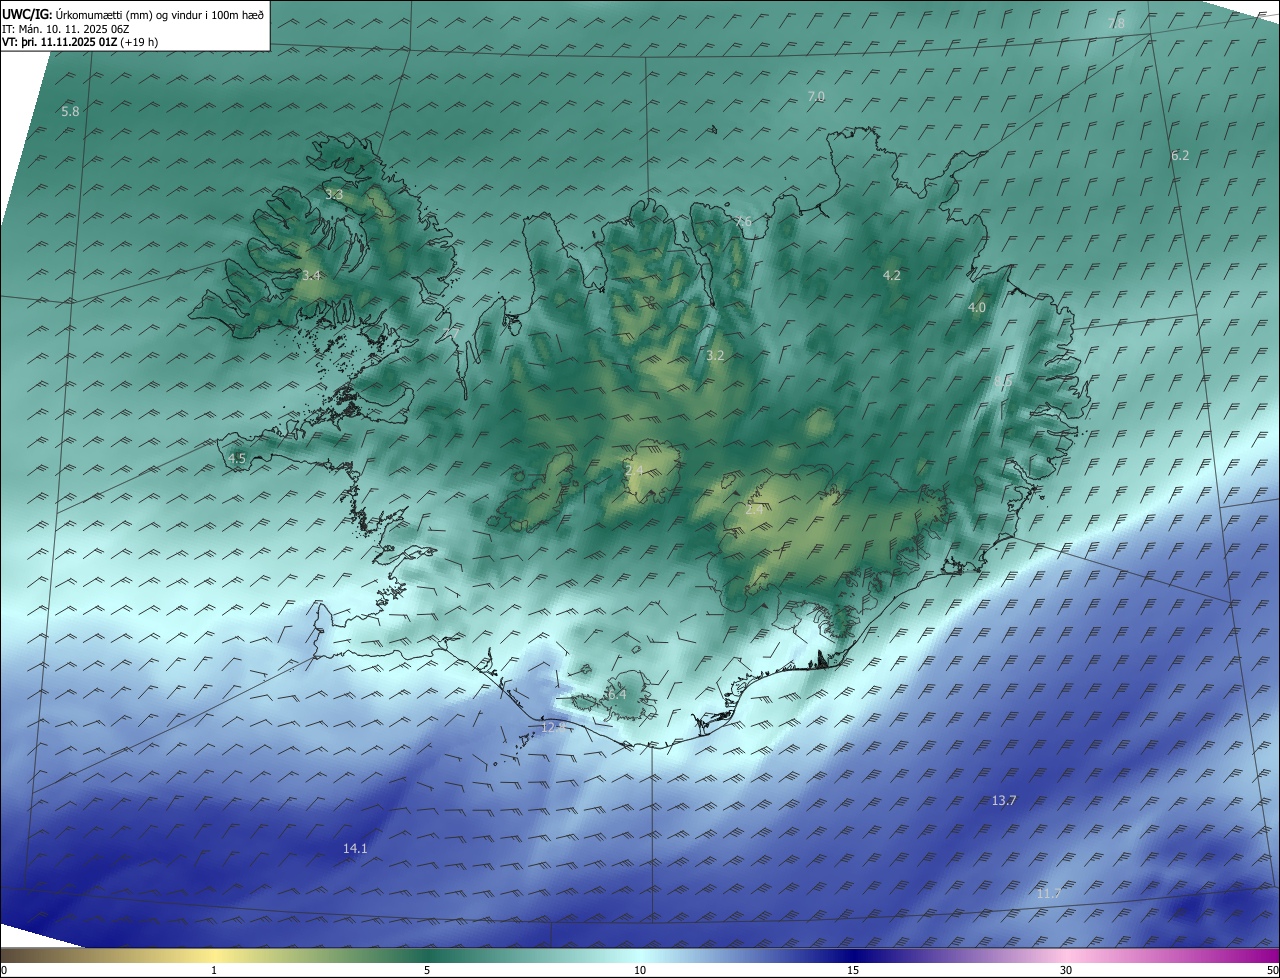Click the 30 tick on the color scale

click(x=1066, y=971)
